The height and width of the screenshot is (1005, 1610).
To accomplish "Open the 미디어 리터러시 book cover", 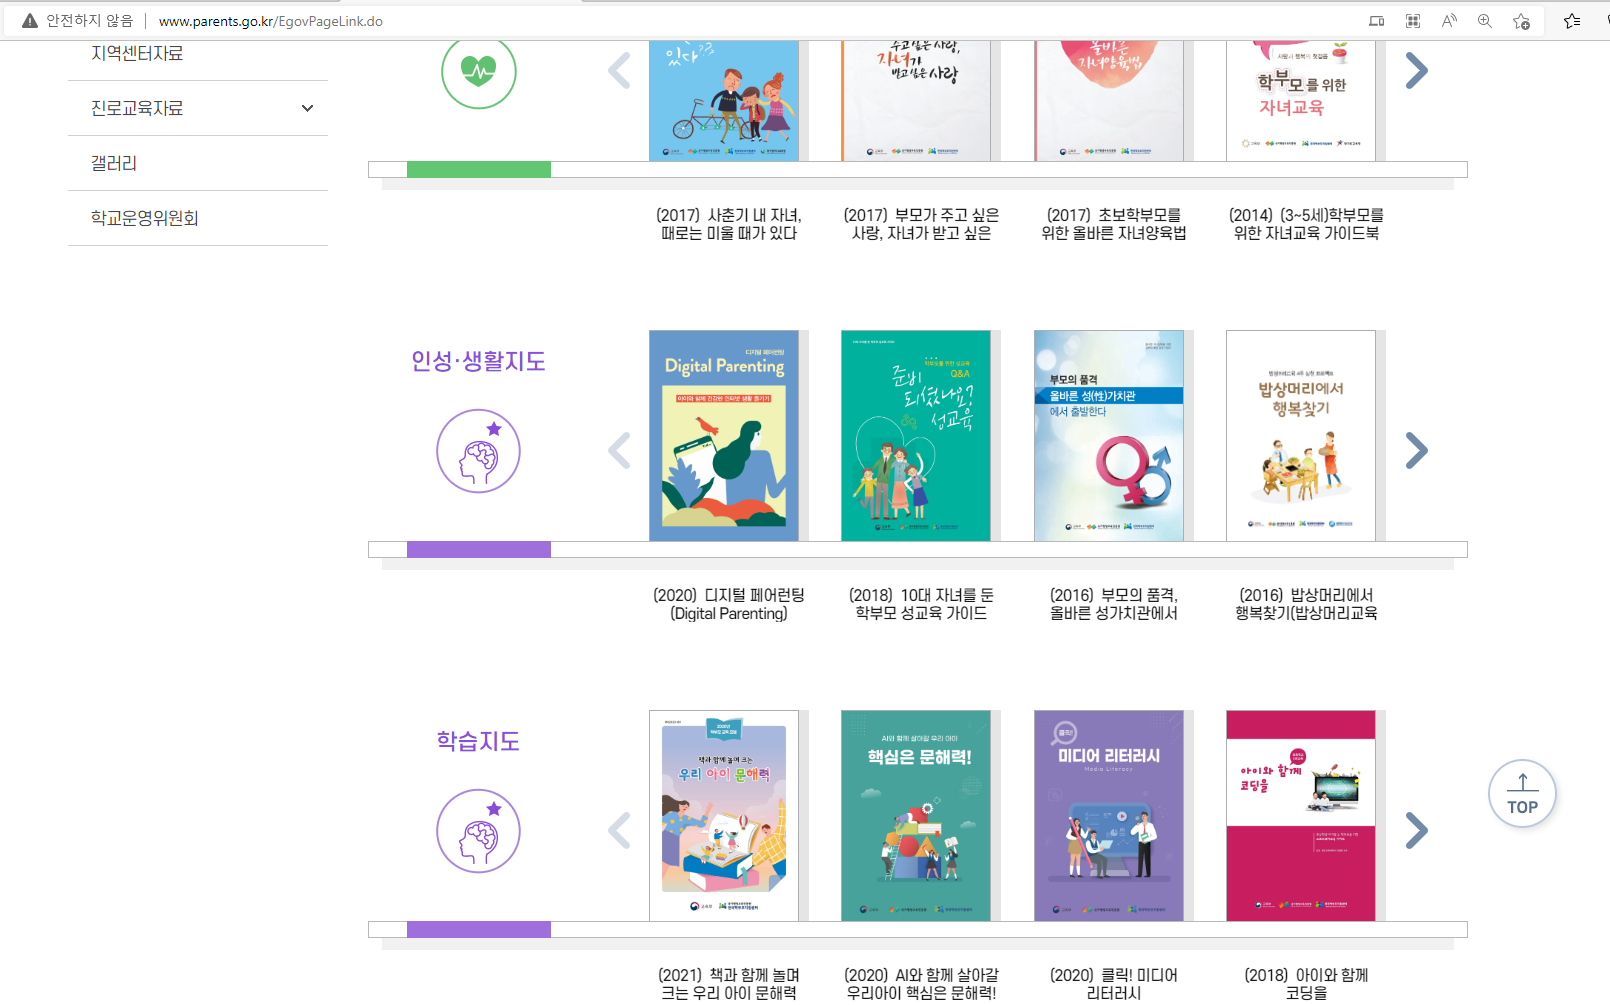I will [1109, 816].
